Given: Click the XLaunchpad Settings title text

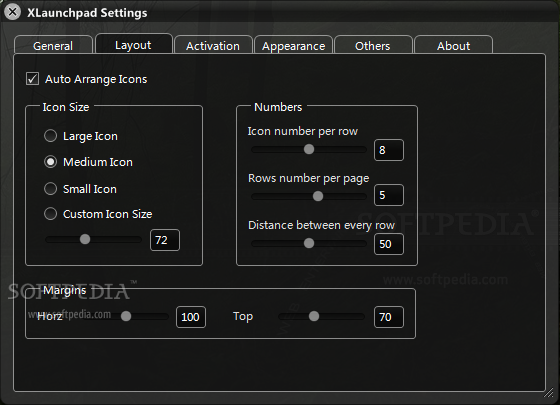Looking at the screenshot, I should [x=87, y=13].
